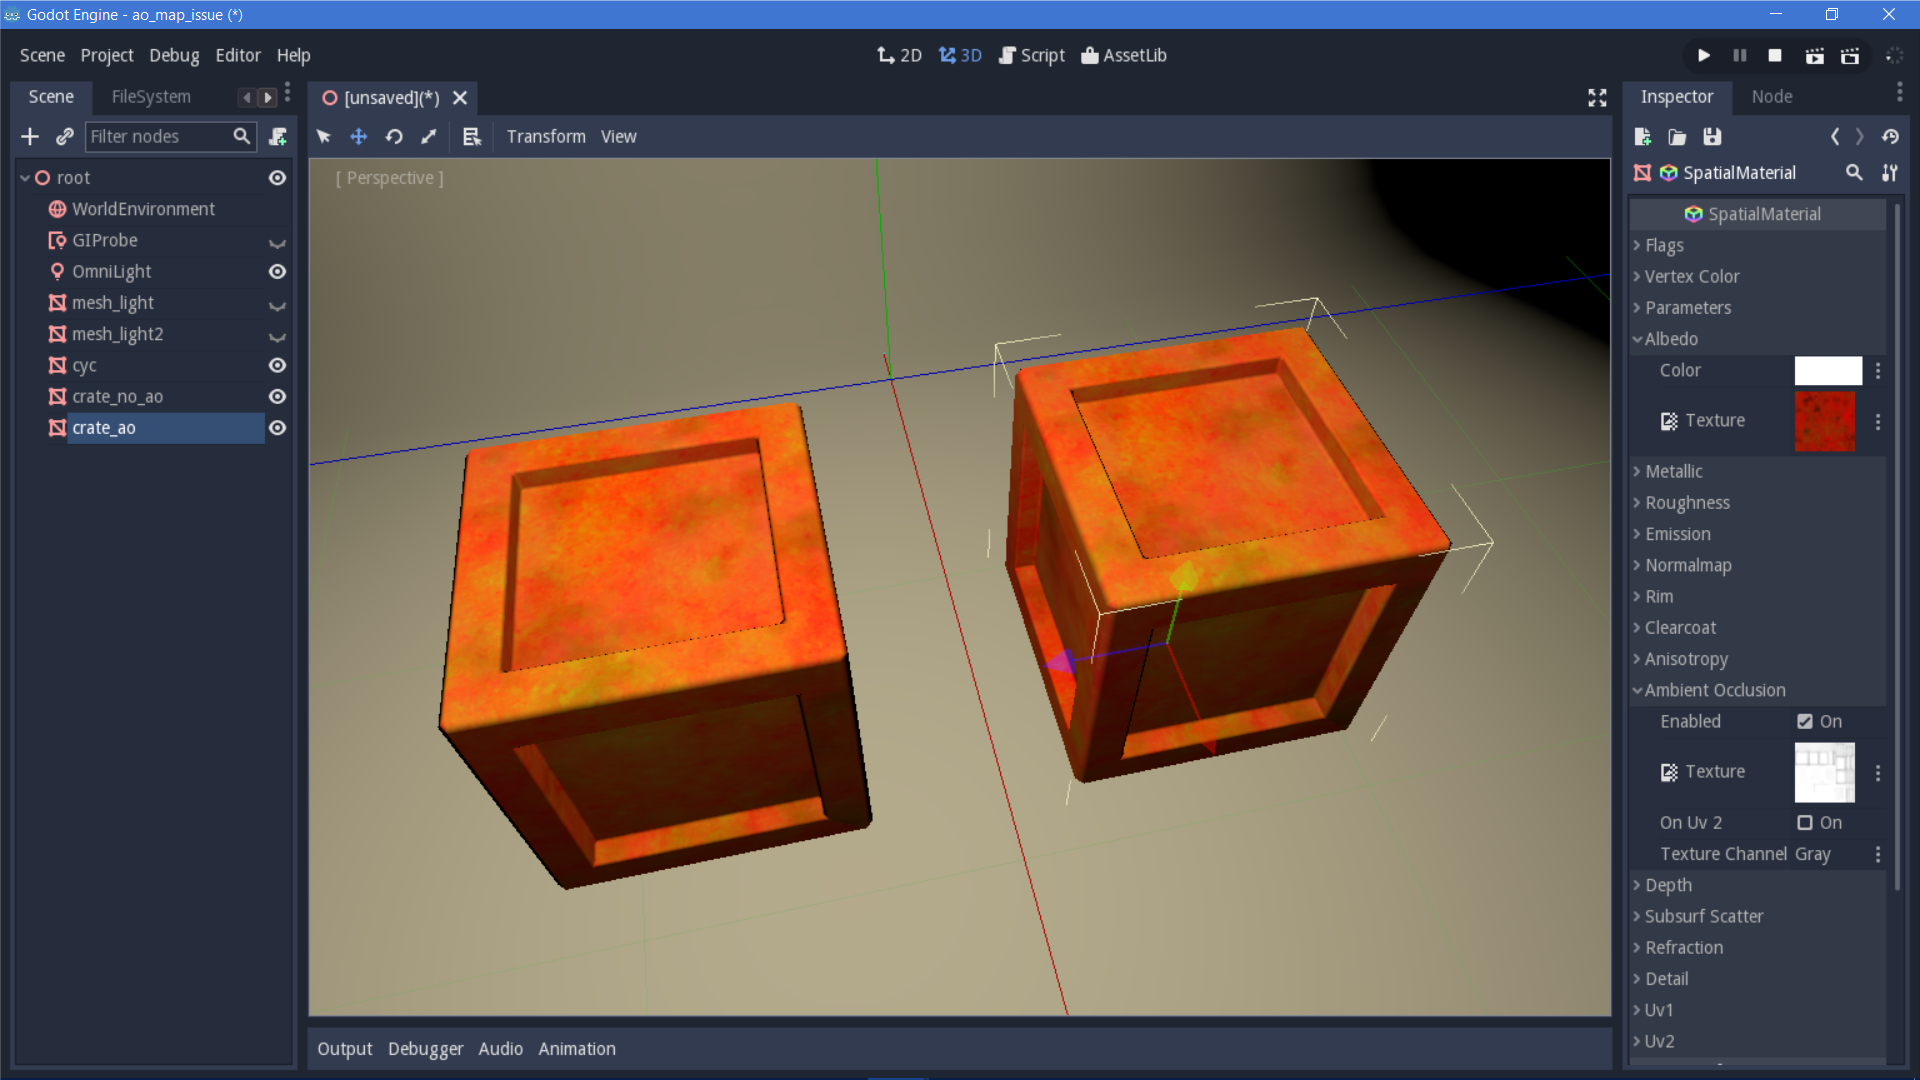1920x1080 pixels.
Task: Select the Move tool in the 3D viewport toolbar
Action: point(358,136)
